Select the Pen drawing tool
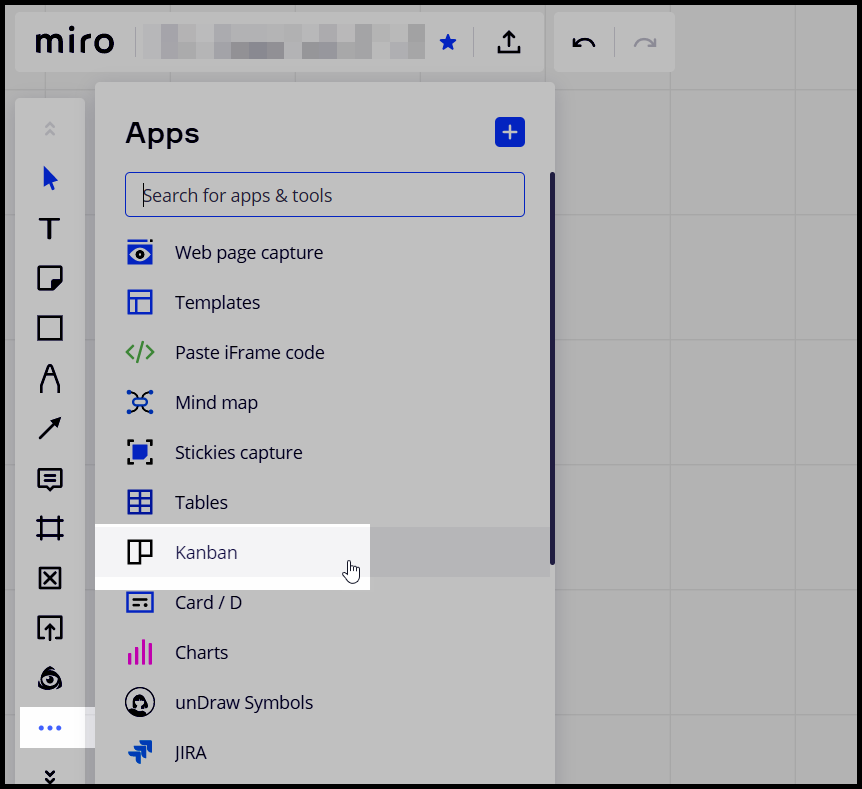862x789 pixels. (50, 378)
